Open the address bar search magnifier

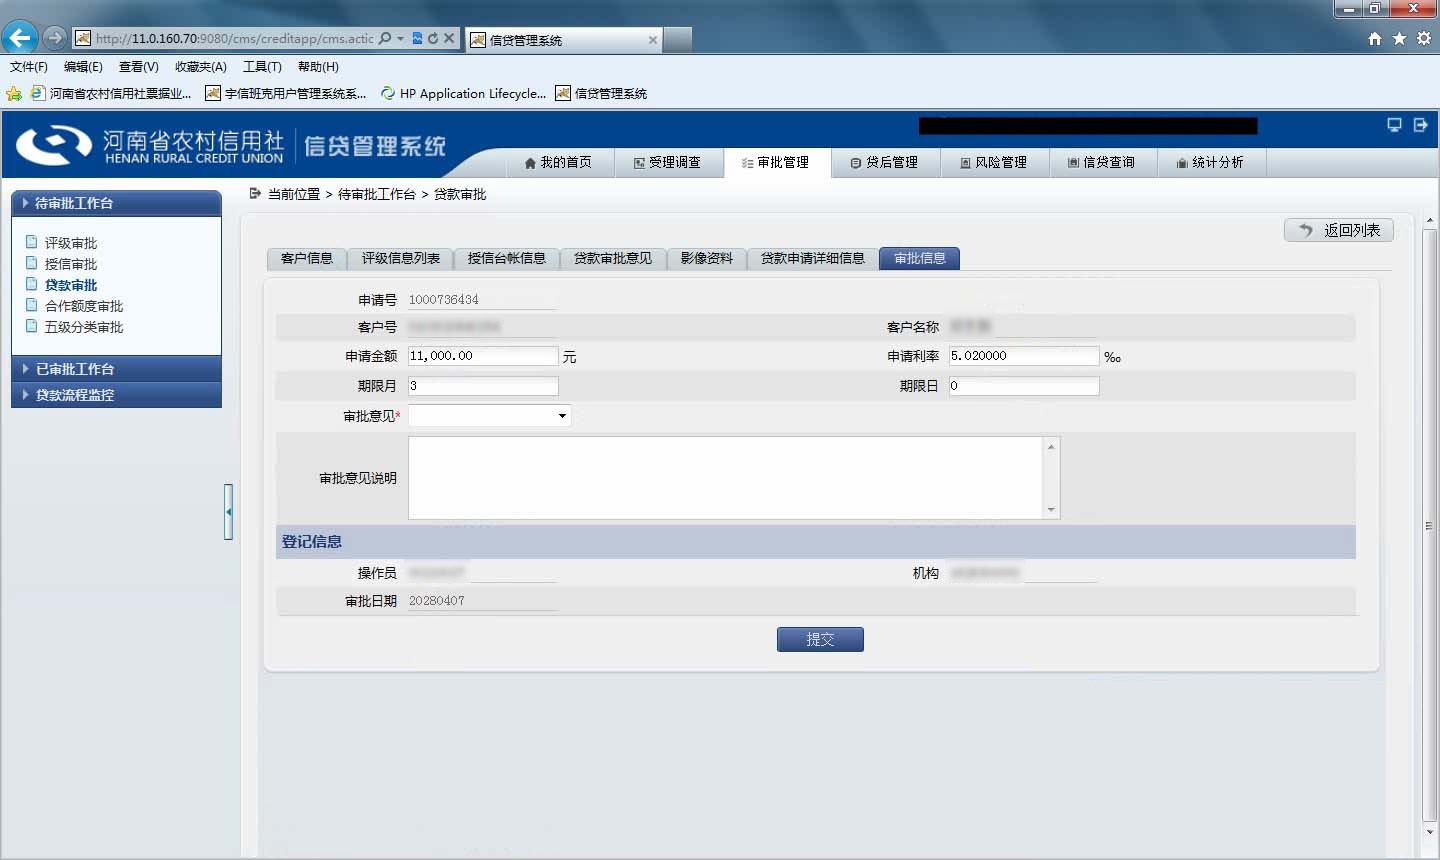tap(385, 38)
